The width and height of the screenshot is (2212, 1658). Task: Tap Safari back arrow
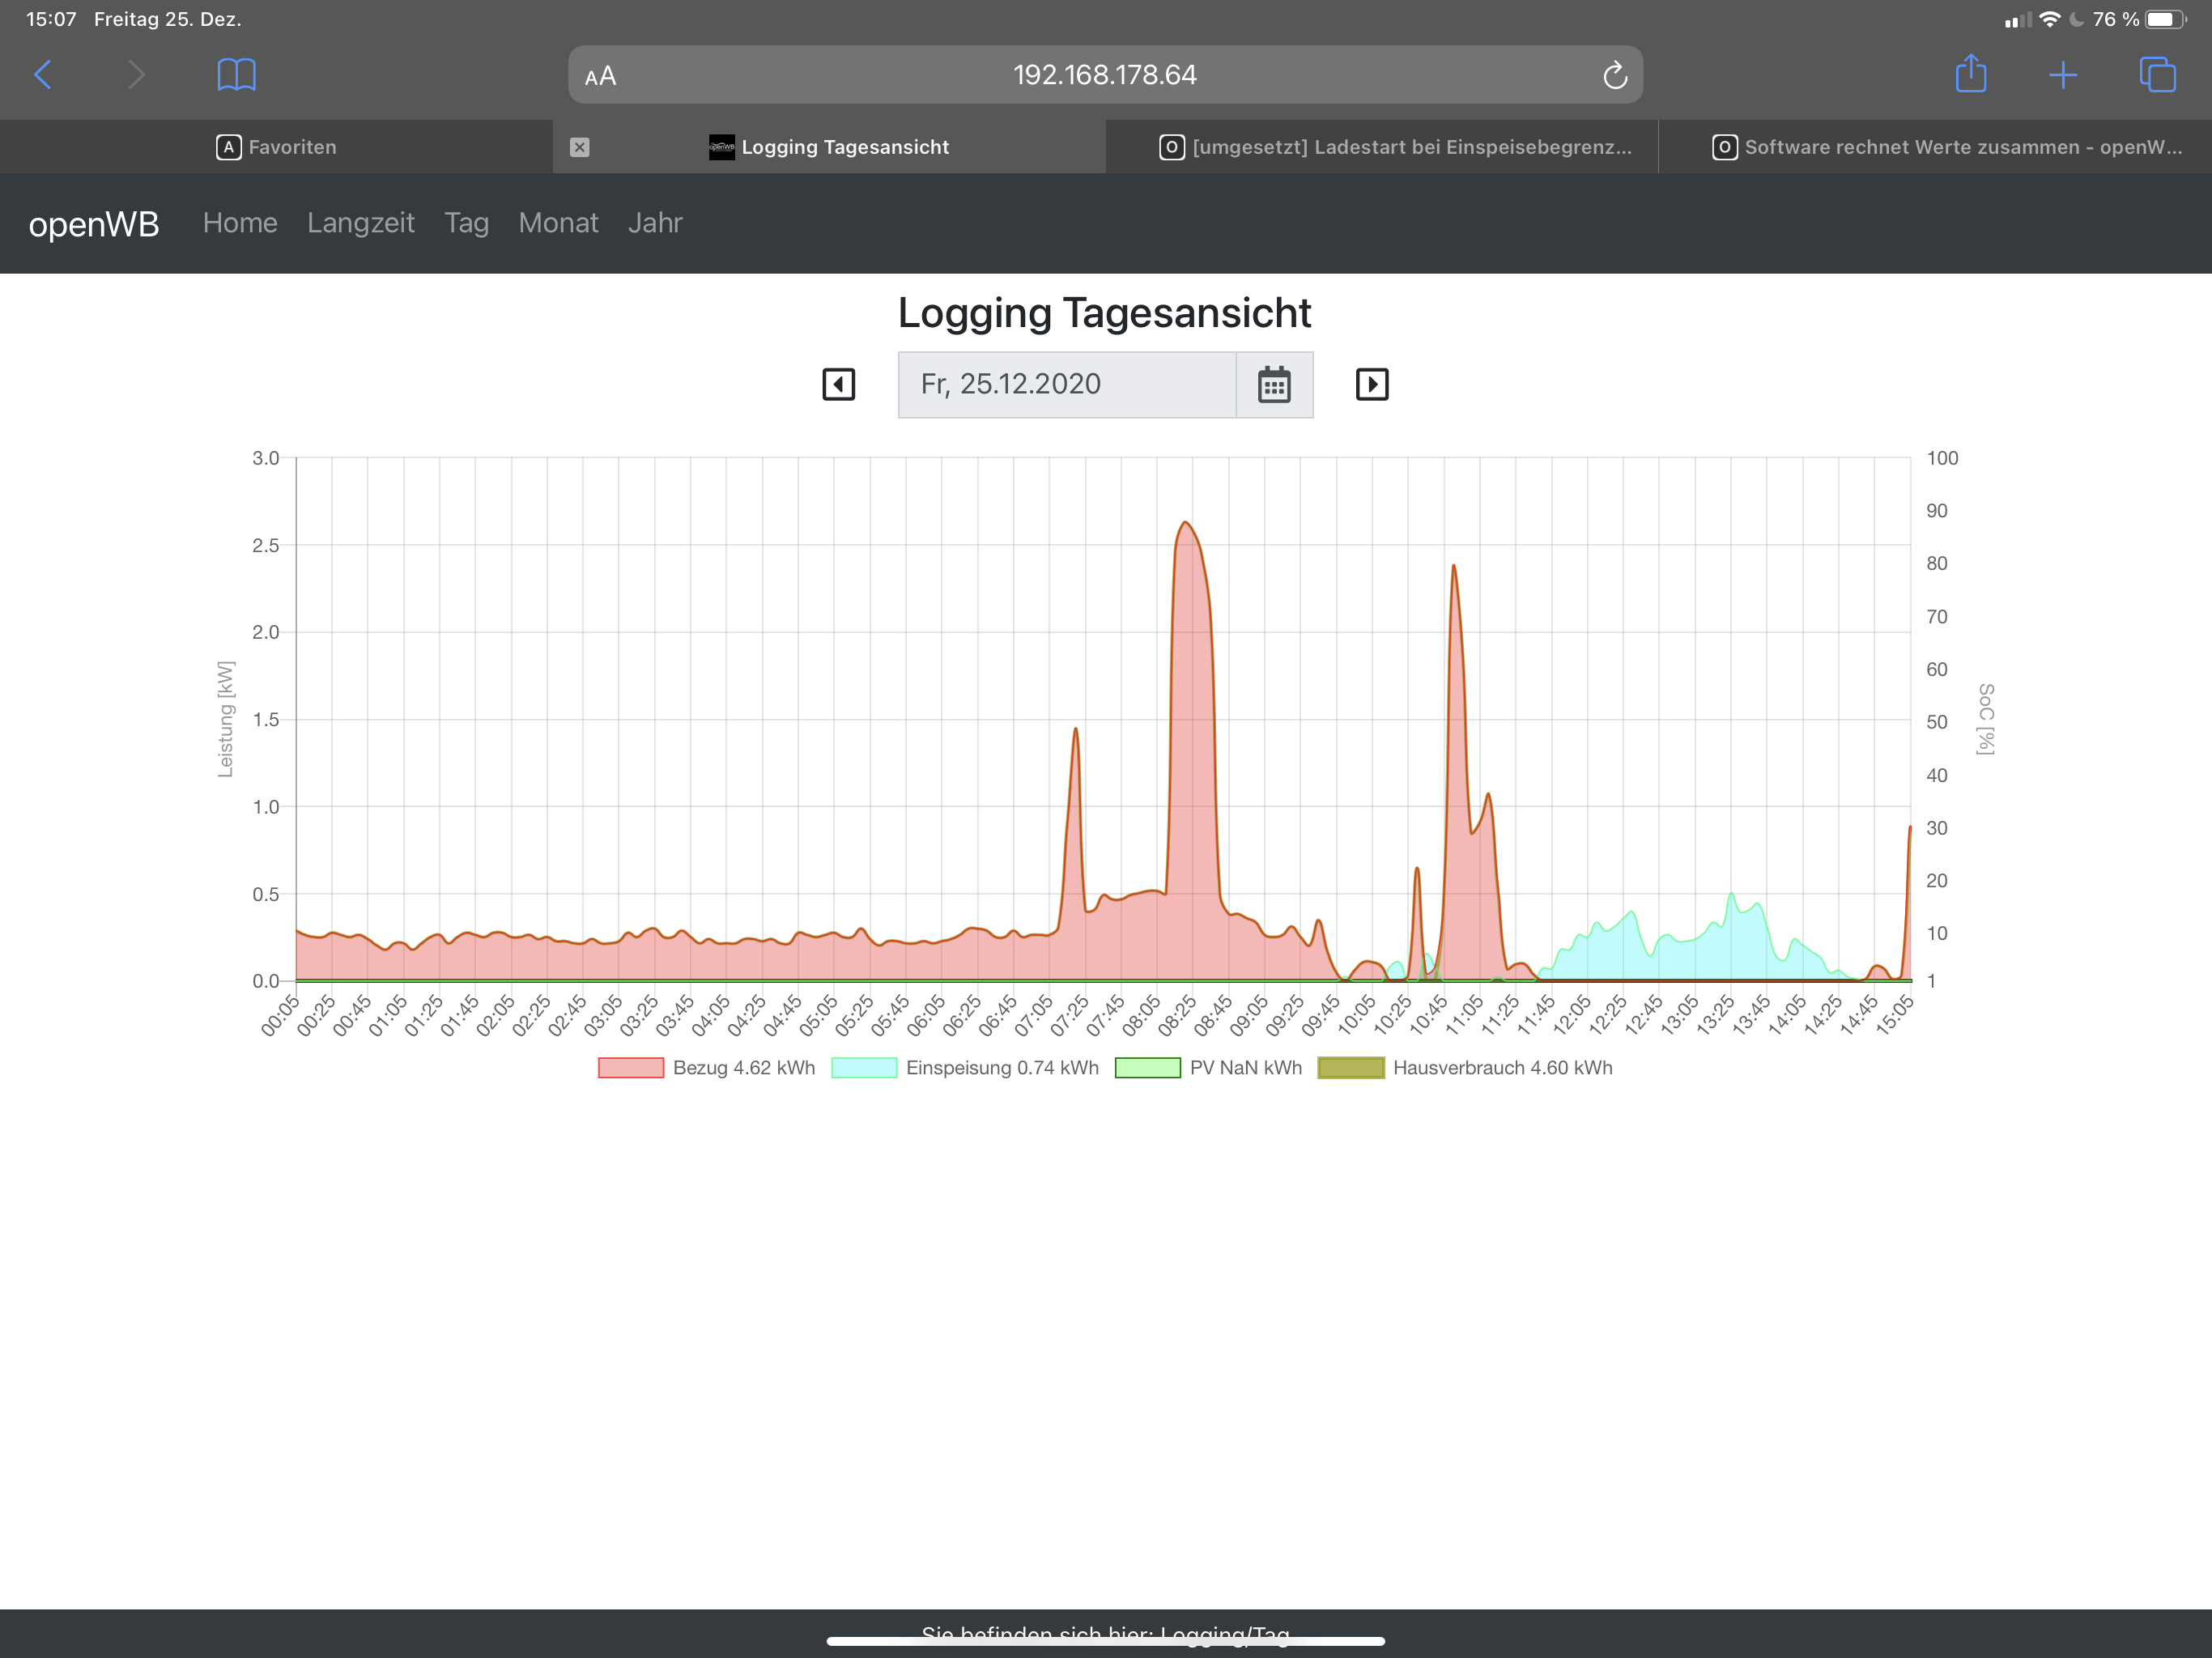coord(43,75)
